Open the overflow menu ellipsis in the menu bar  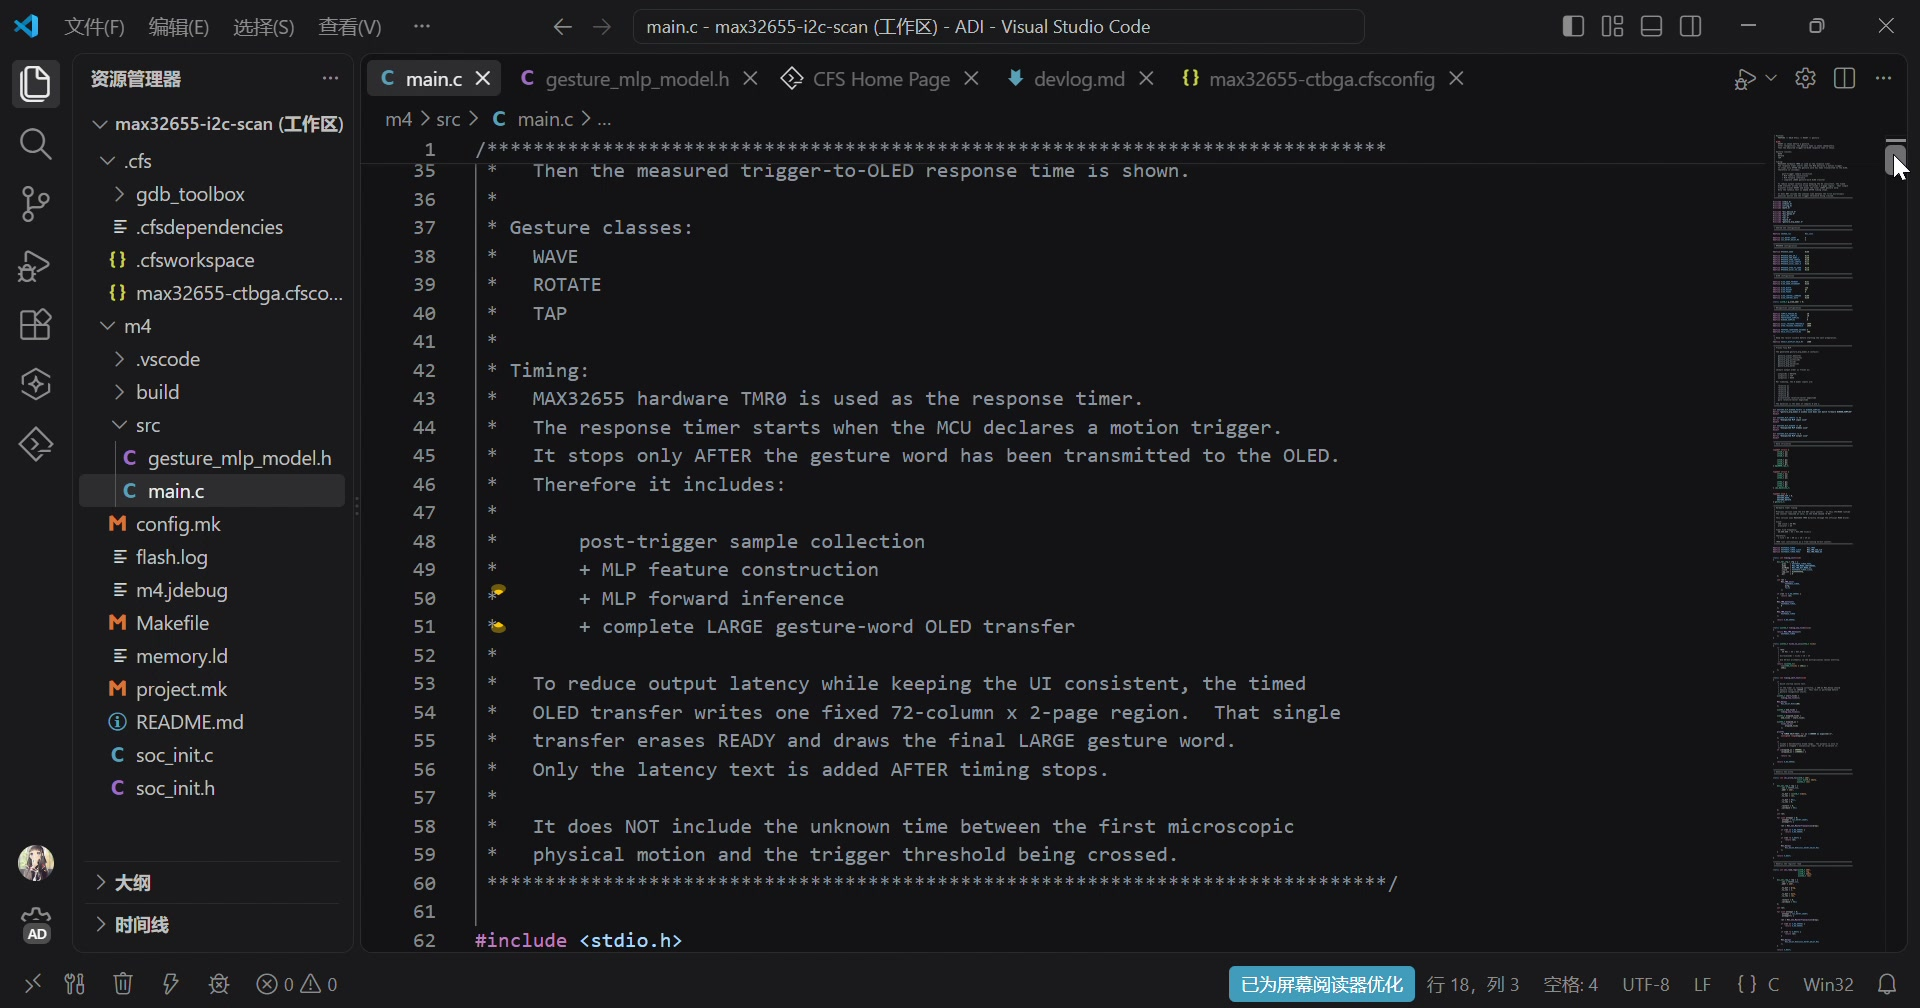[422, 27]
